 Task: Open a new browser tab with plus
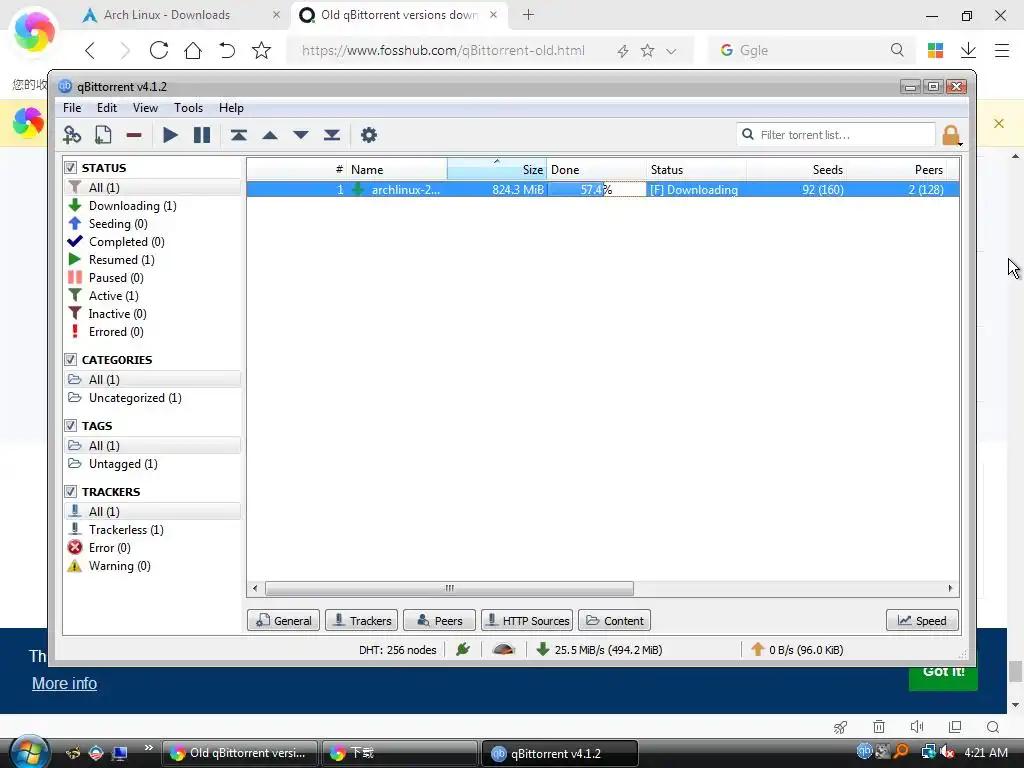pyautogui.click(x=528, y=14)
